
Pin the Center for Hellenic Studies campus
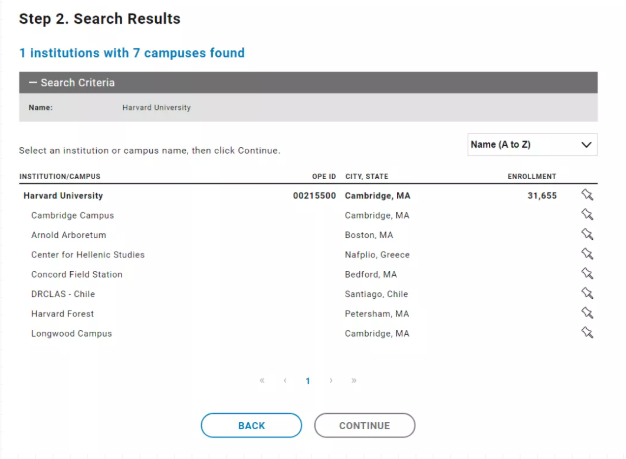click(x=587, y=255)
